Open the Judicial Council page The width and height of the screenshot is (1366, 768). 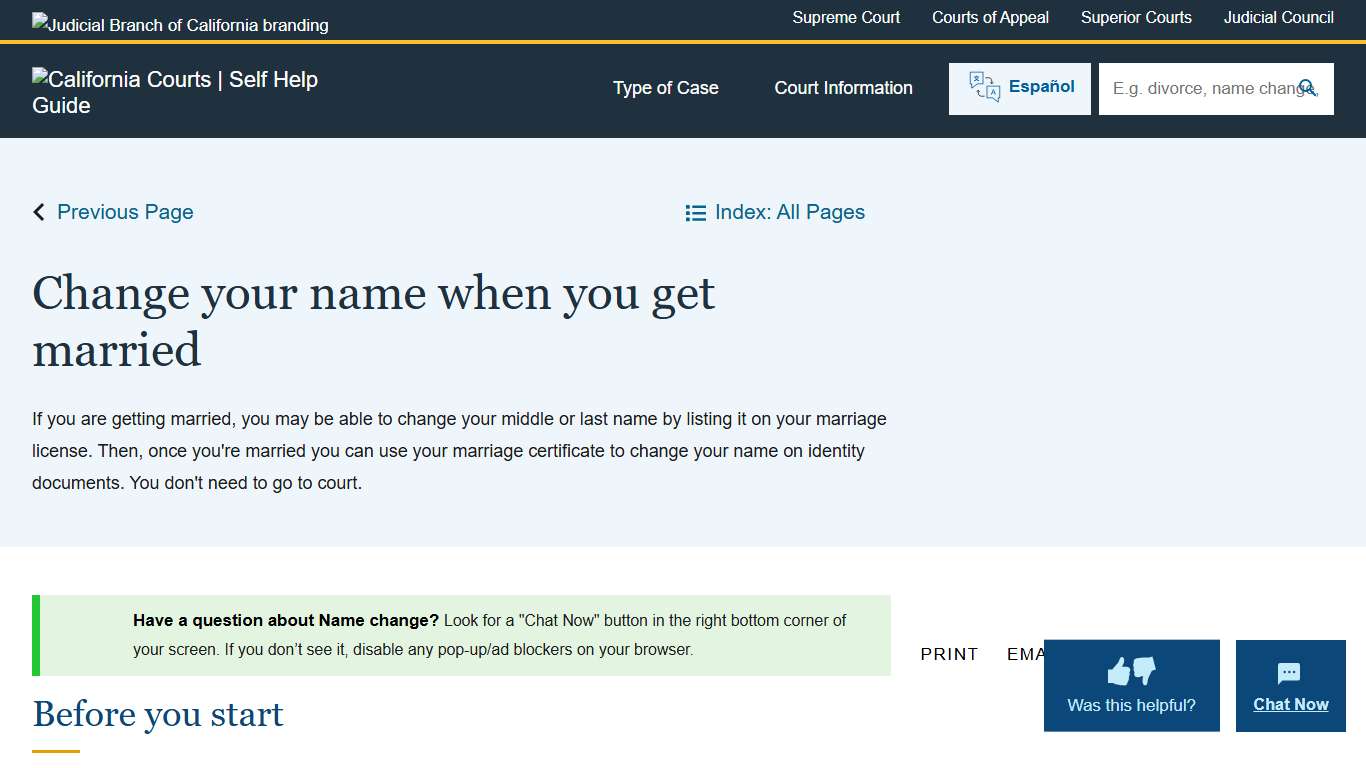(x=1278, y=17)
